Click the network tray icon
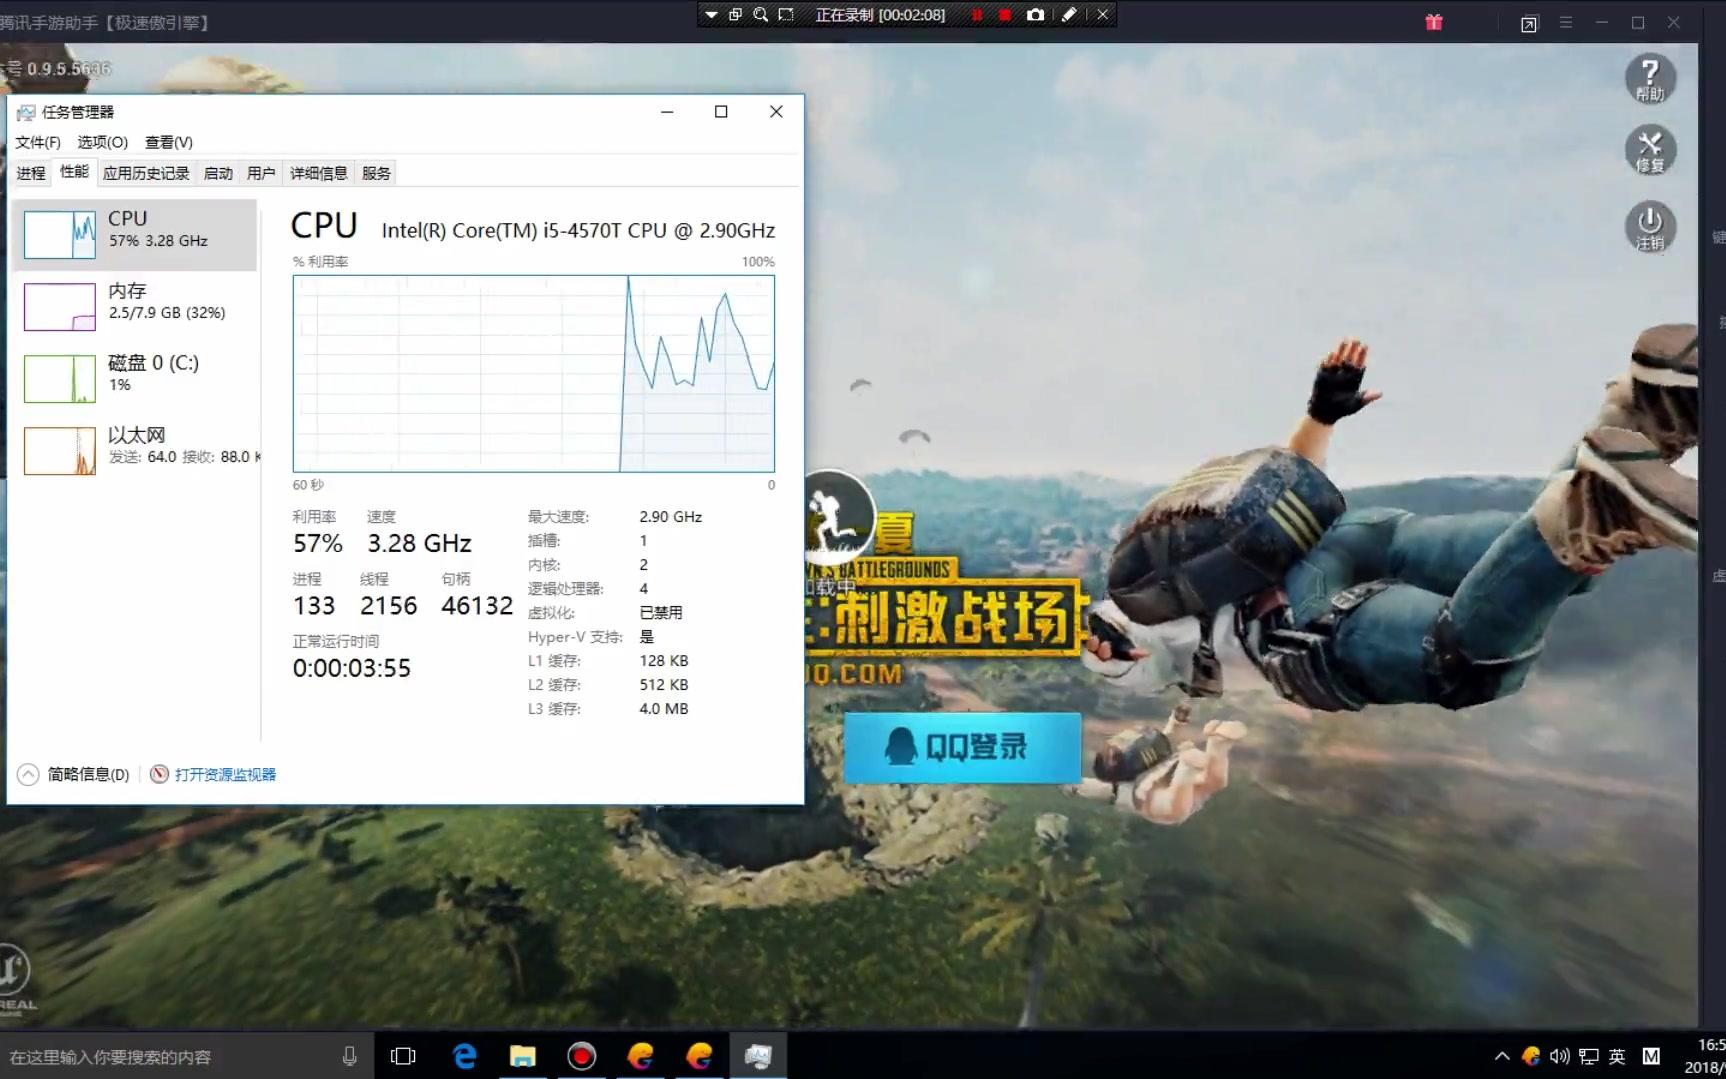Image resolution: width=1726 pixels, height=1079 pixels. pyautogui.click(x=1588, y=1056)
